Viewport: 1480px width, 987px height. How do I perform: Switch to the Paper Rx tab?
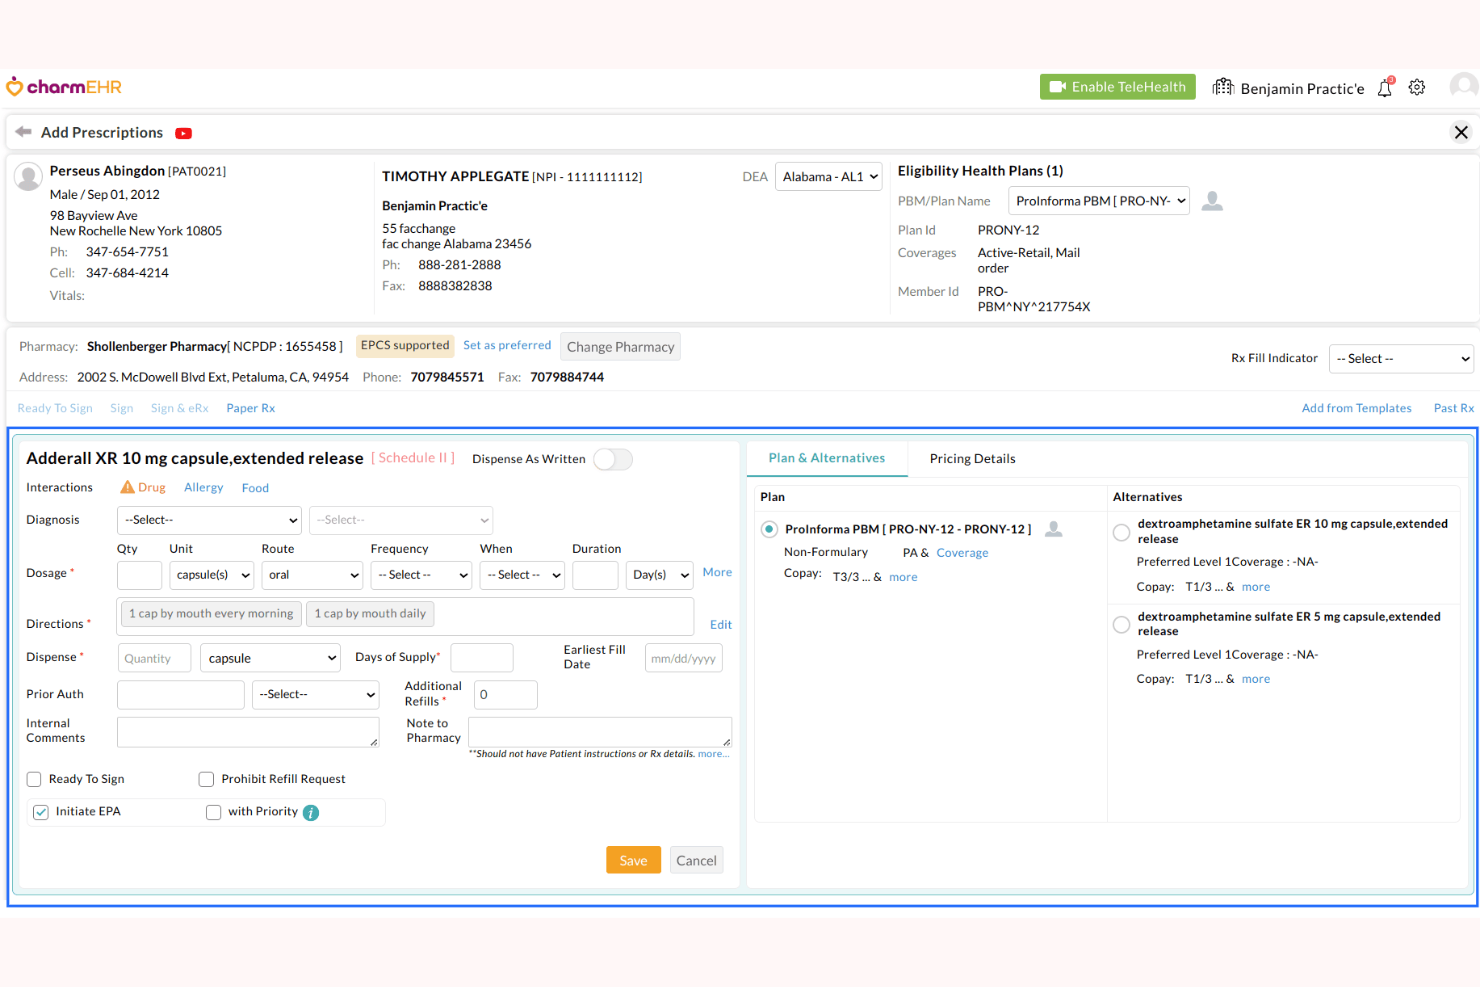tap(250, 407)
